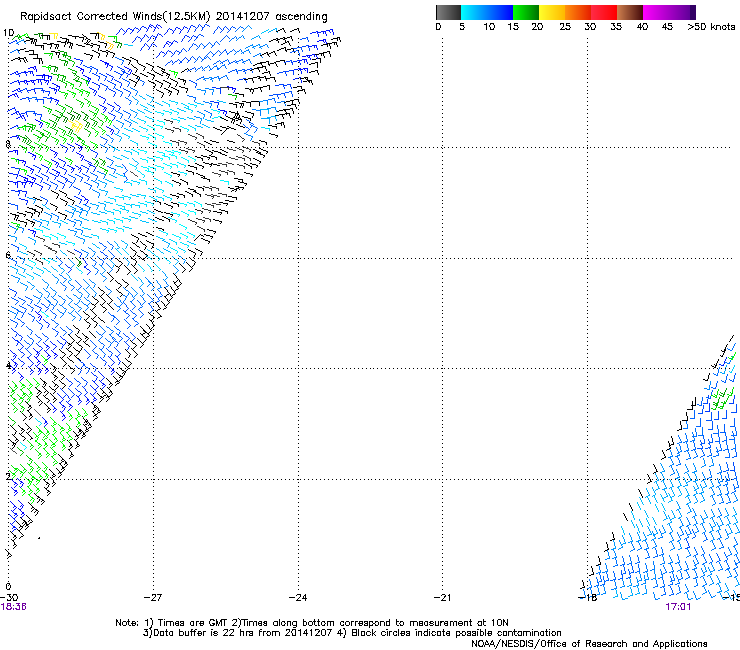740x650 pixels.
Task: Select the cyan-to-blue 5-15 knots color band
Action: click(487, 12)
